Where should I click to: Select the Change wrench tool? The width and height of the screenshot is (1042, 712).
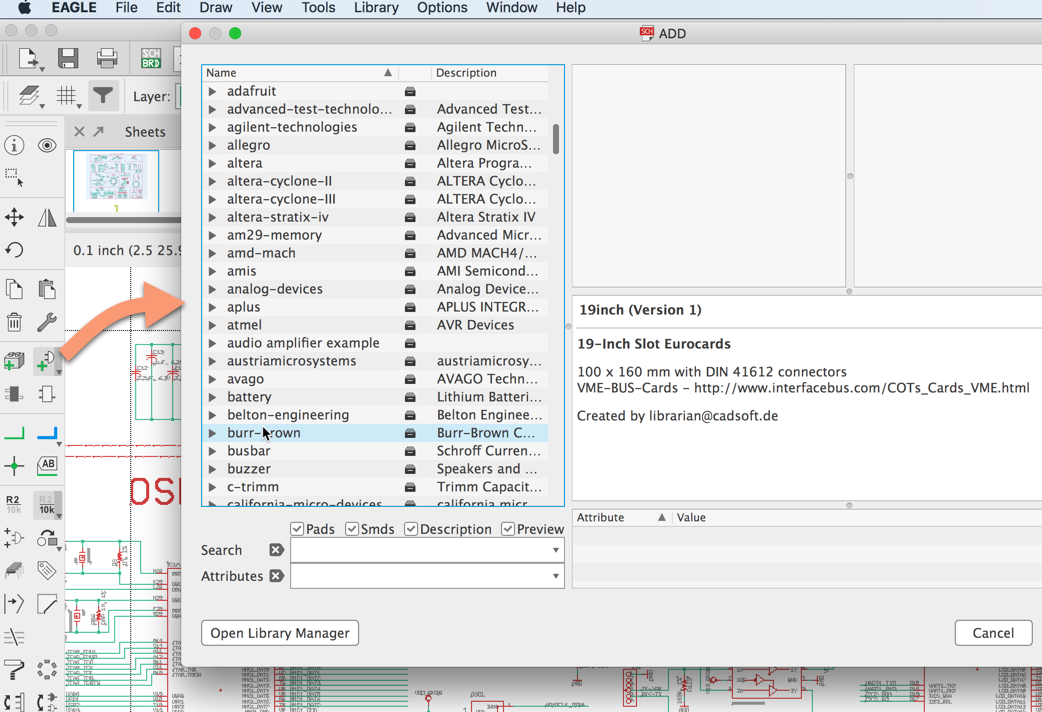click(x=46, y=322)
